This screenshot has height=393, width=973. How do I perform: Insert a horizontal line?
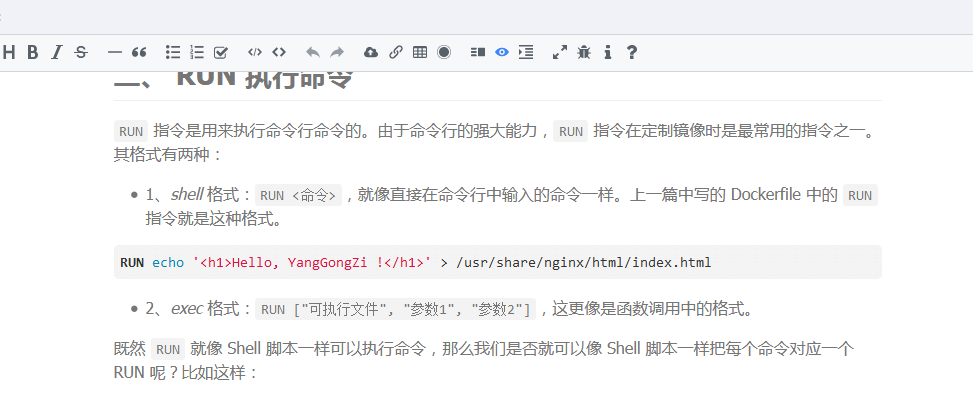(x=114, y=53)
